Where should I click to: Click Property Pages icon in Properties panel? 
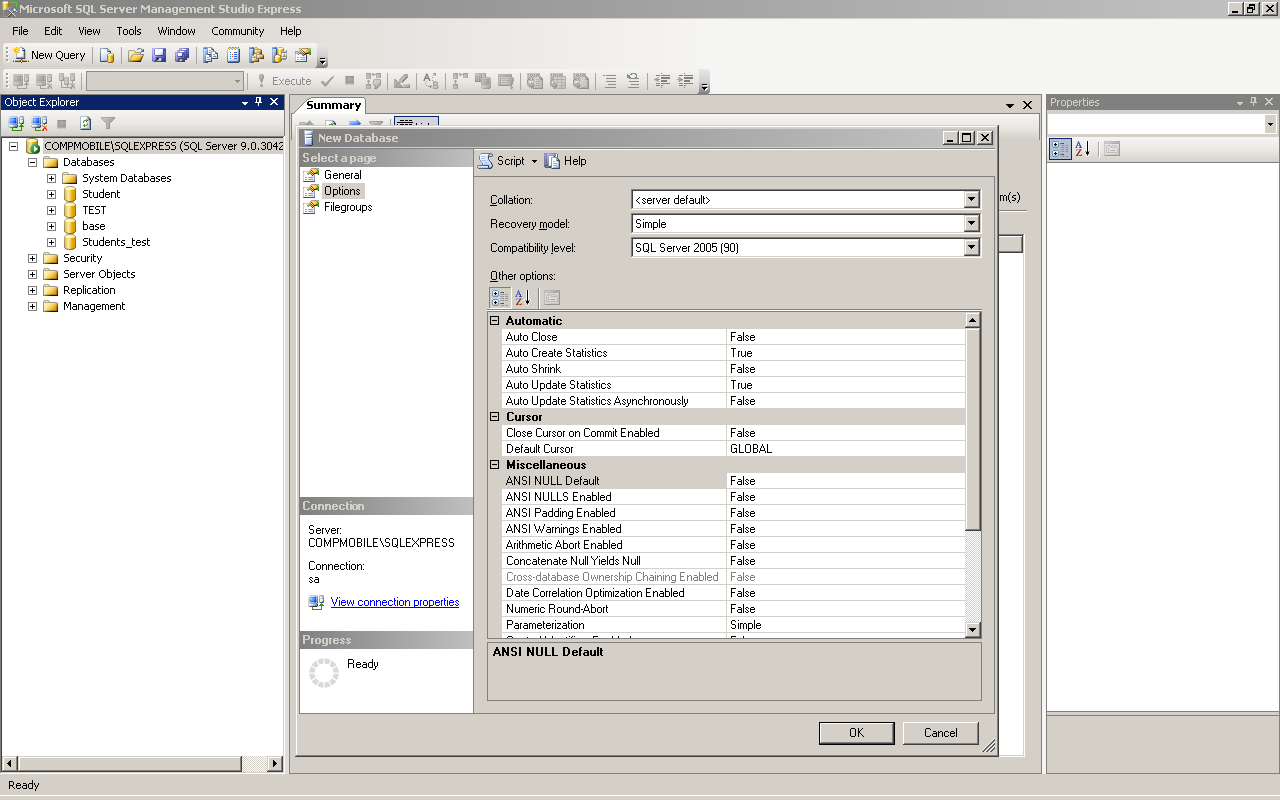[1112, 149]
